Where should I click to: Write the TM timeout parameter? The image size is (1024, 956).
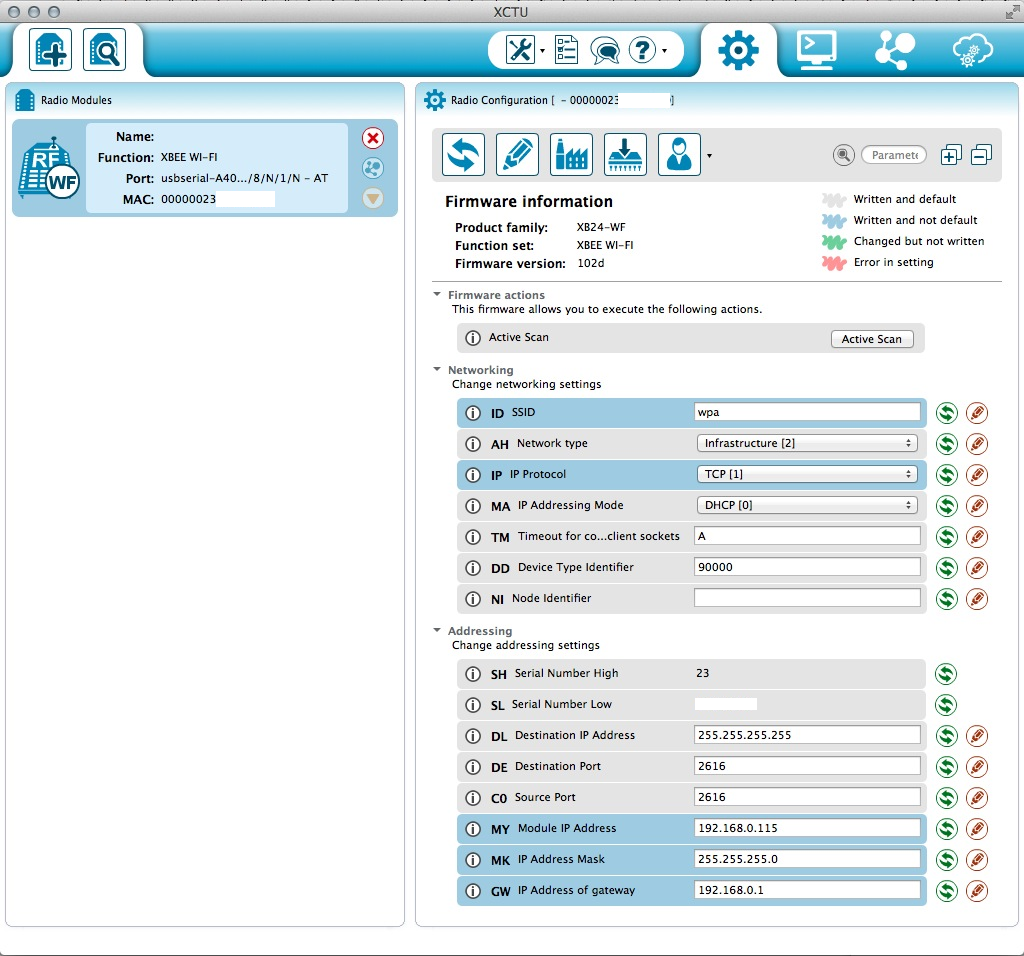977,537
